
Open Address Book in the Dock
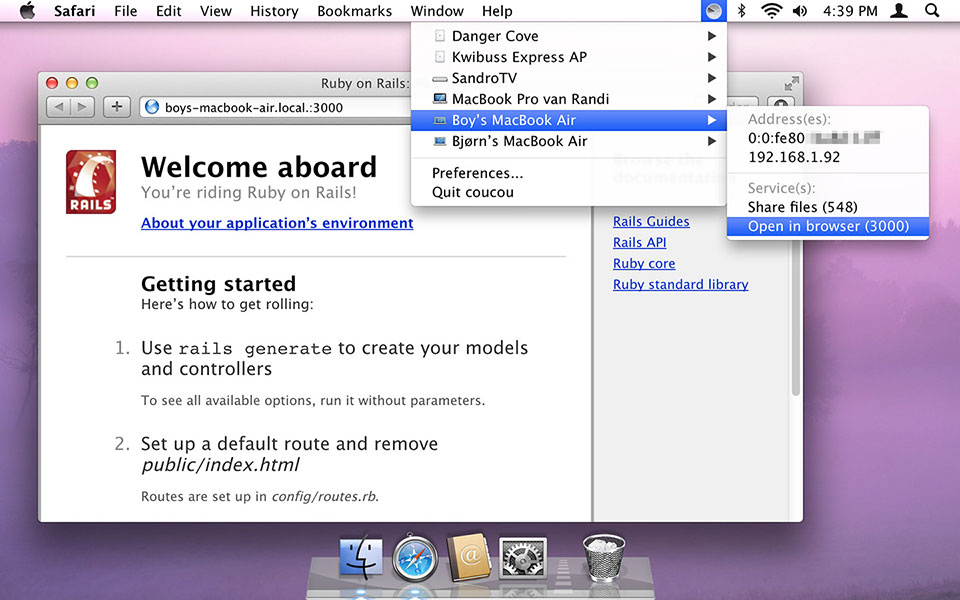point(469,557)
